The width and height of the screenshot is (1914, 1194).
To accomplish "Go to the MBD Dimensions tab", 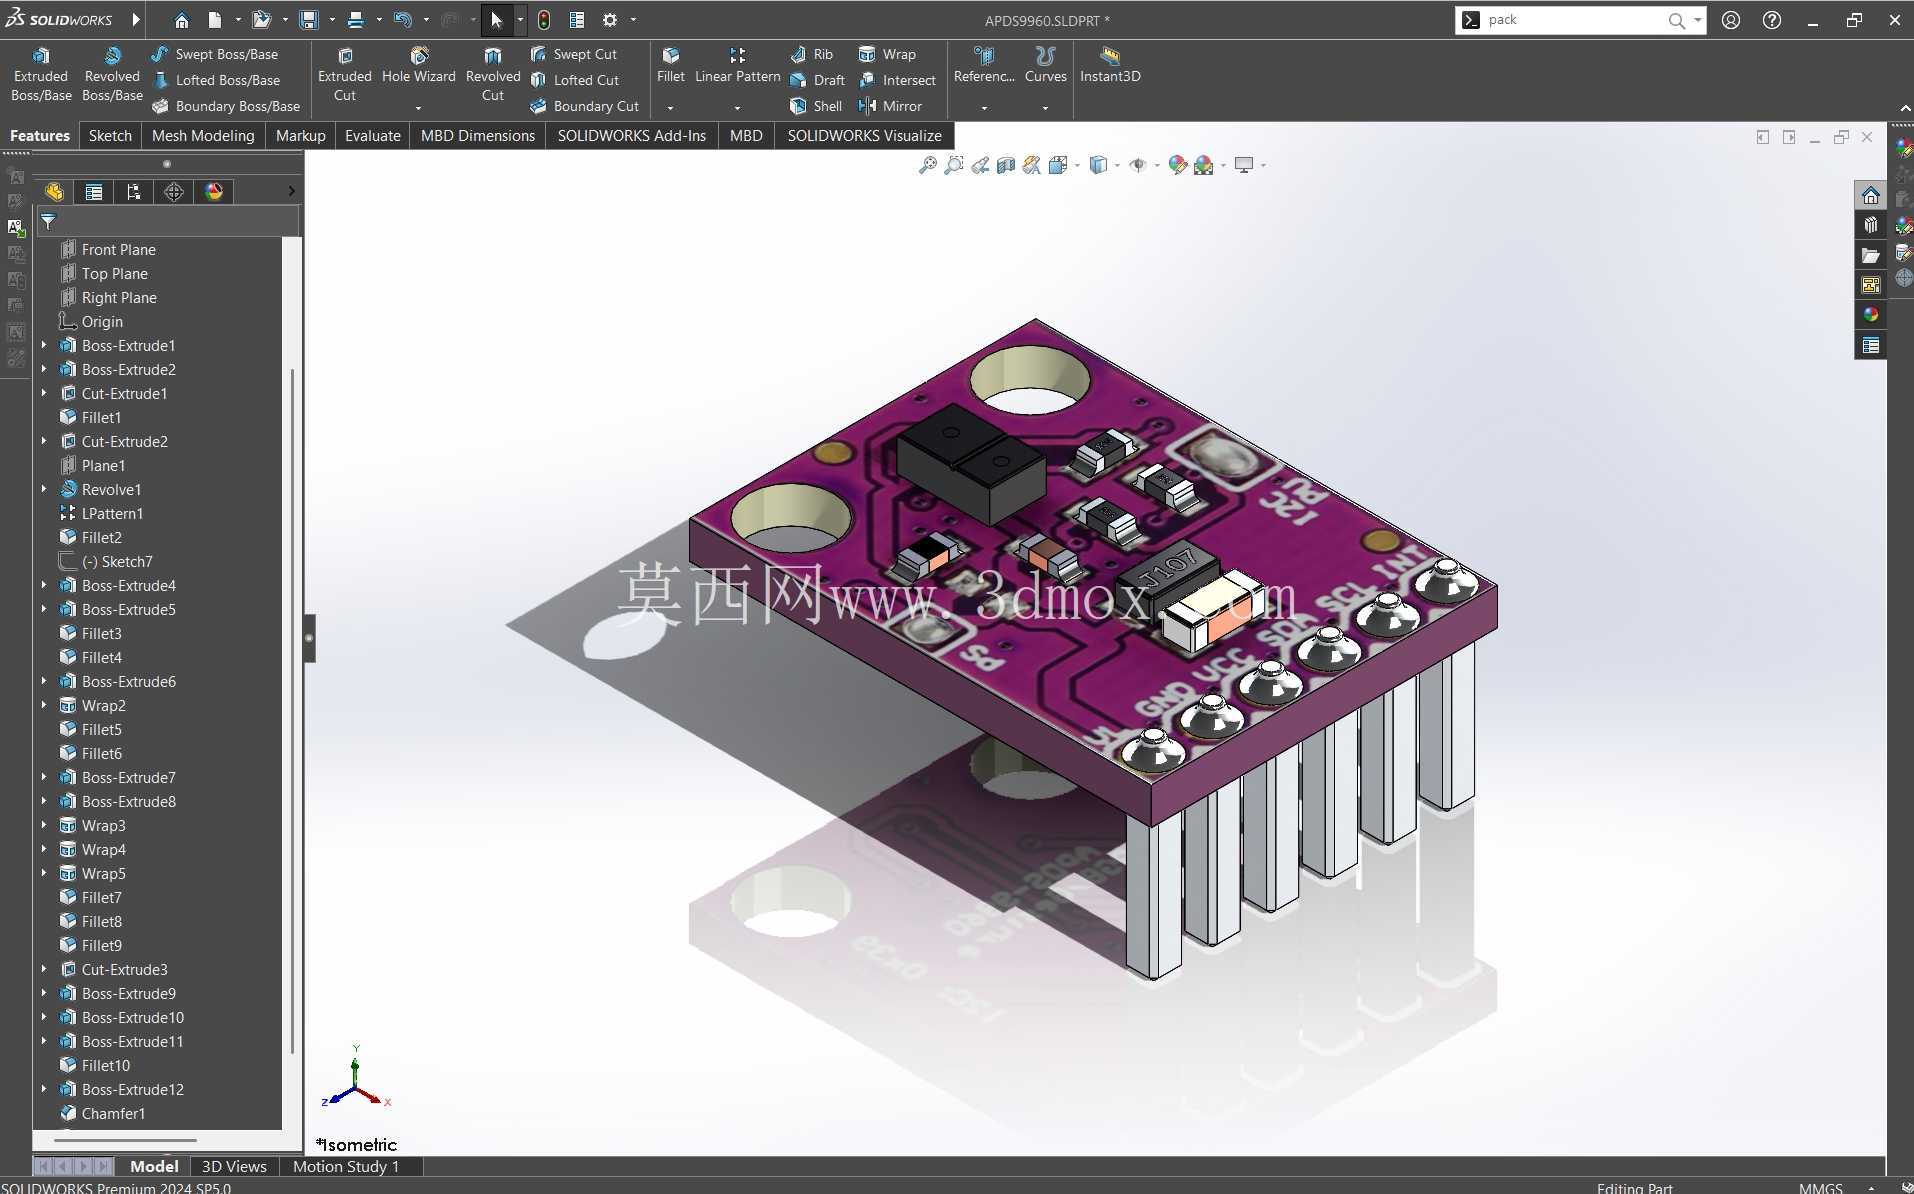I will tap(478, 136).
